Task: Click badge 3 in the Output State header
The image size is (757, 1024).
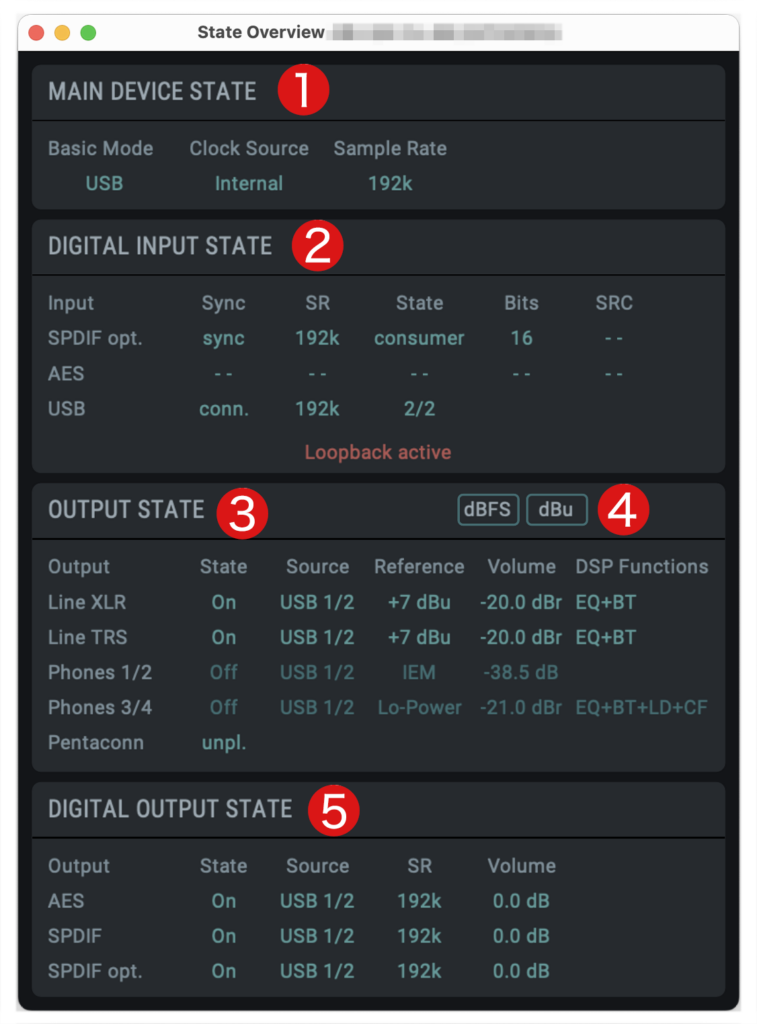Action: coord(240,511)
